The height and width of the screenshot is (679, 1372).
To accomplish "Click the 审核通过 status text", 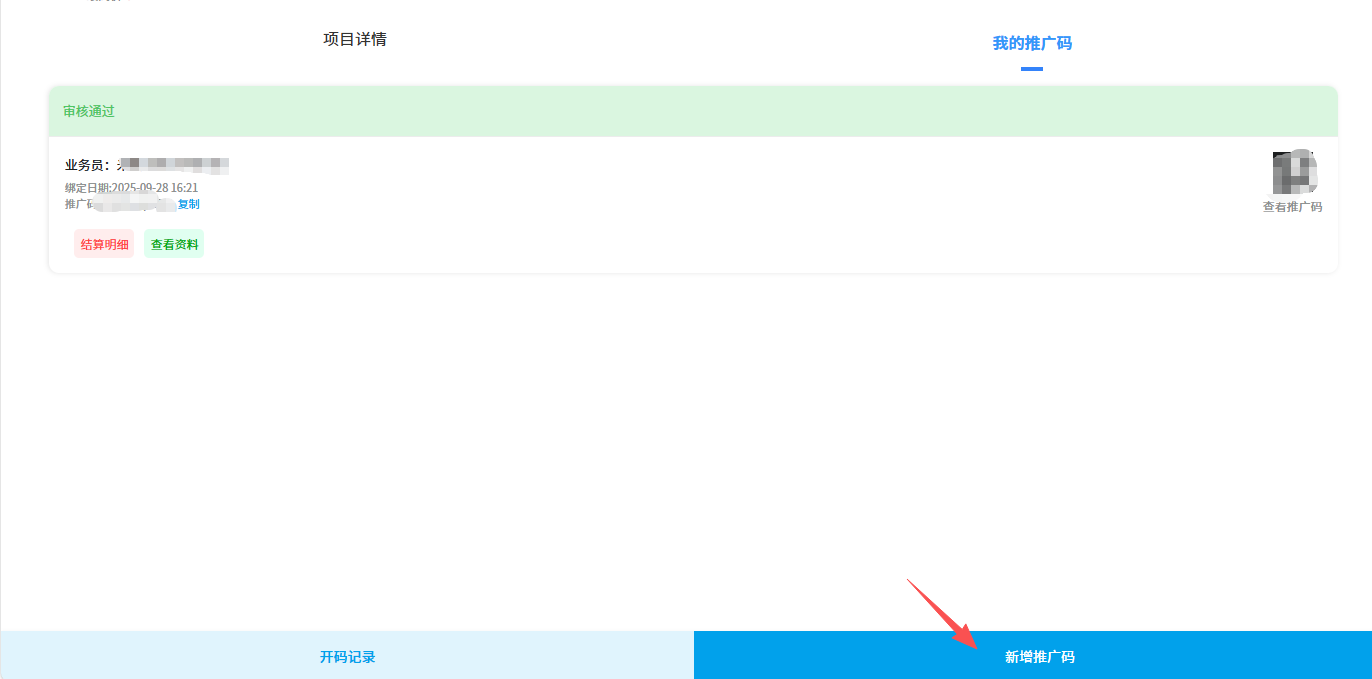I will tap(89, 111).
